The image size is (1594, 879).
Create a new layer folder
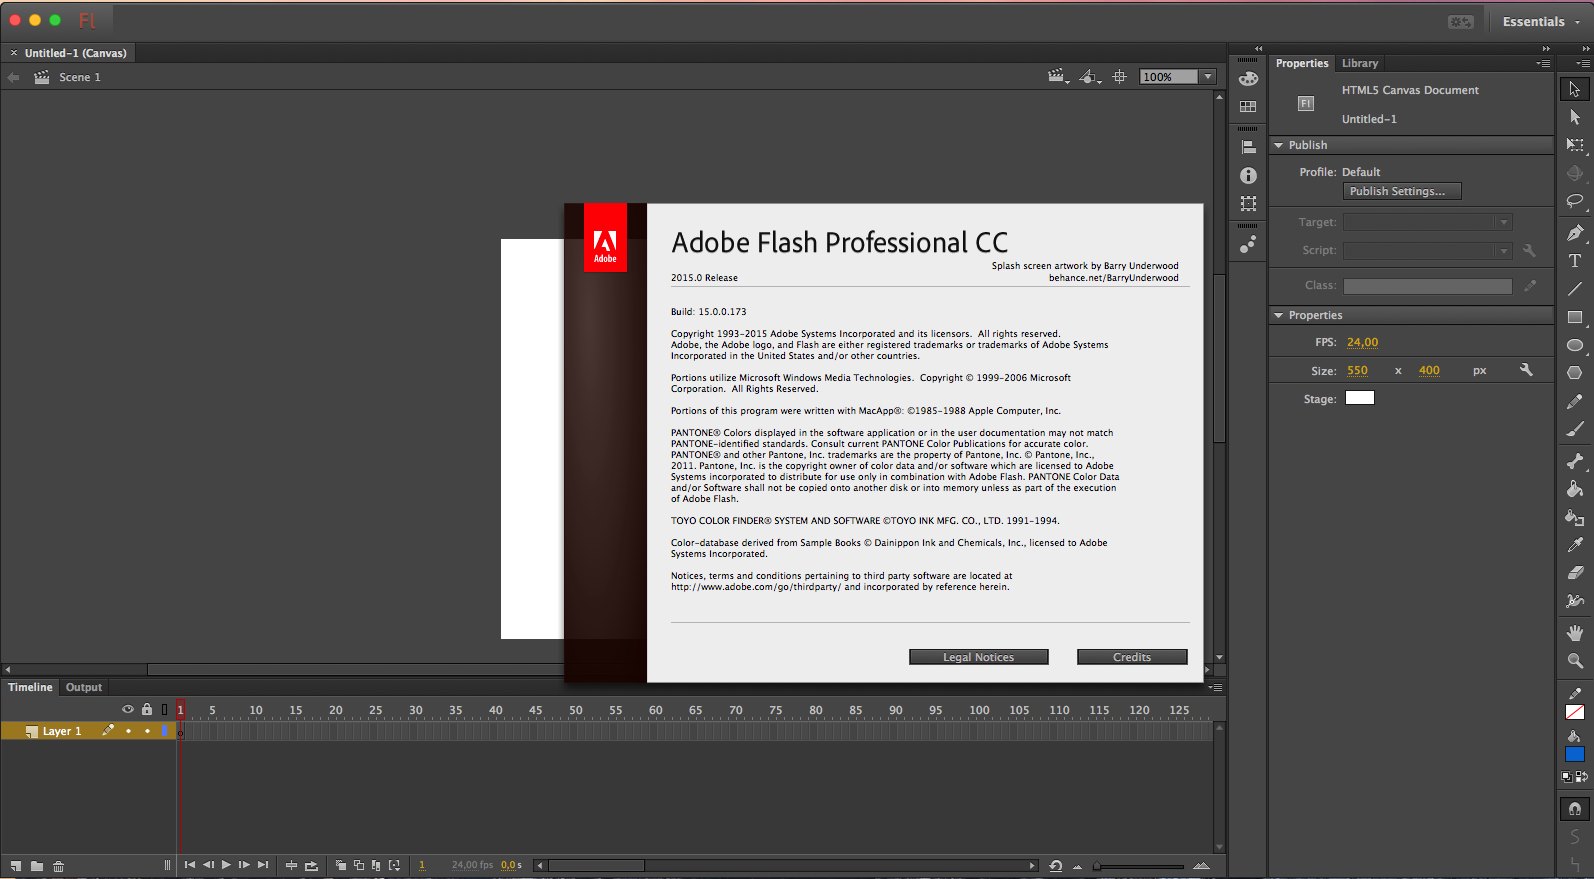pyautogui.click(x=37, y=866)
